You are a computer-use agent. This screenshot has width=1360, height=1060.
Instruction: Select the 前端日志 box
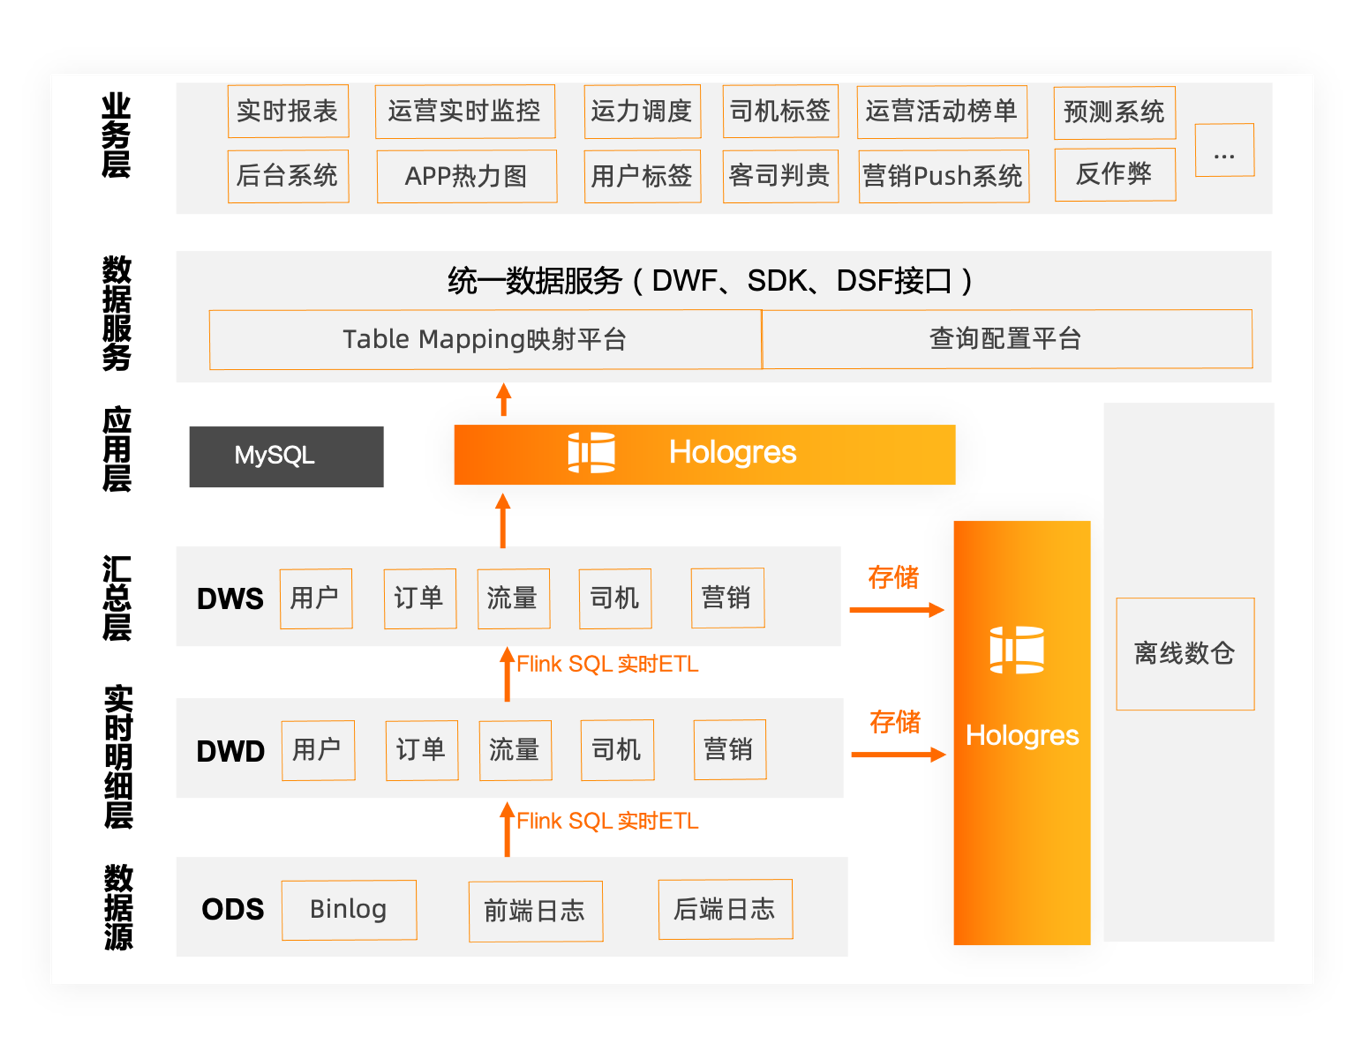[x=536, y=911]
